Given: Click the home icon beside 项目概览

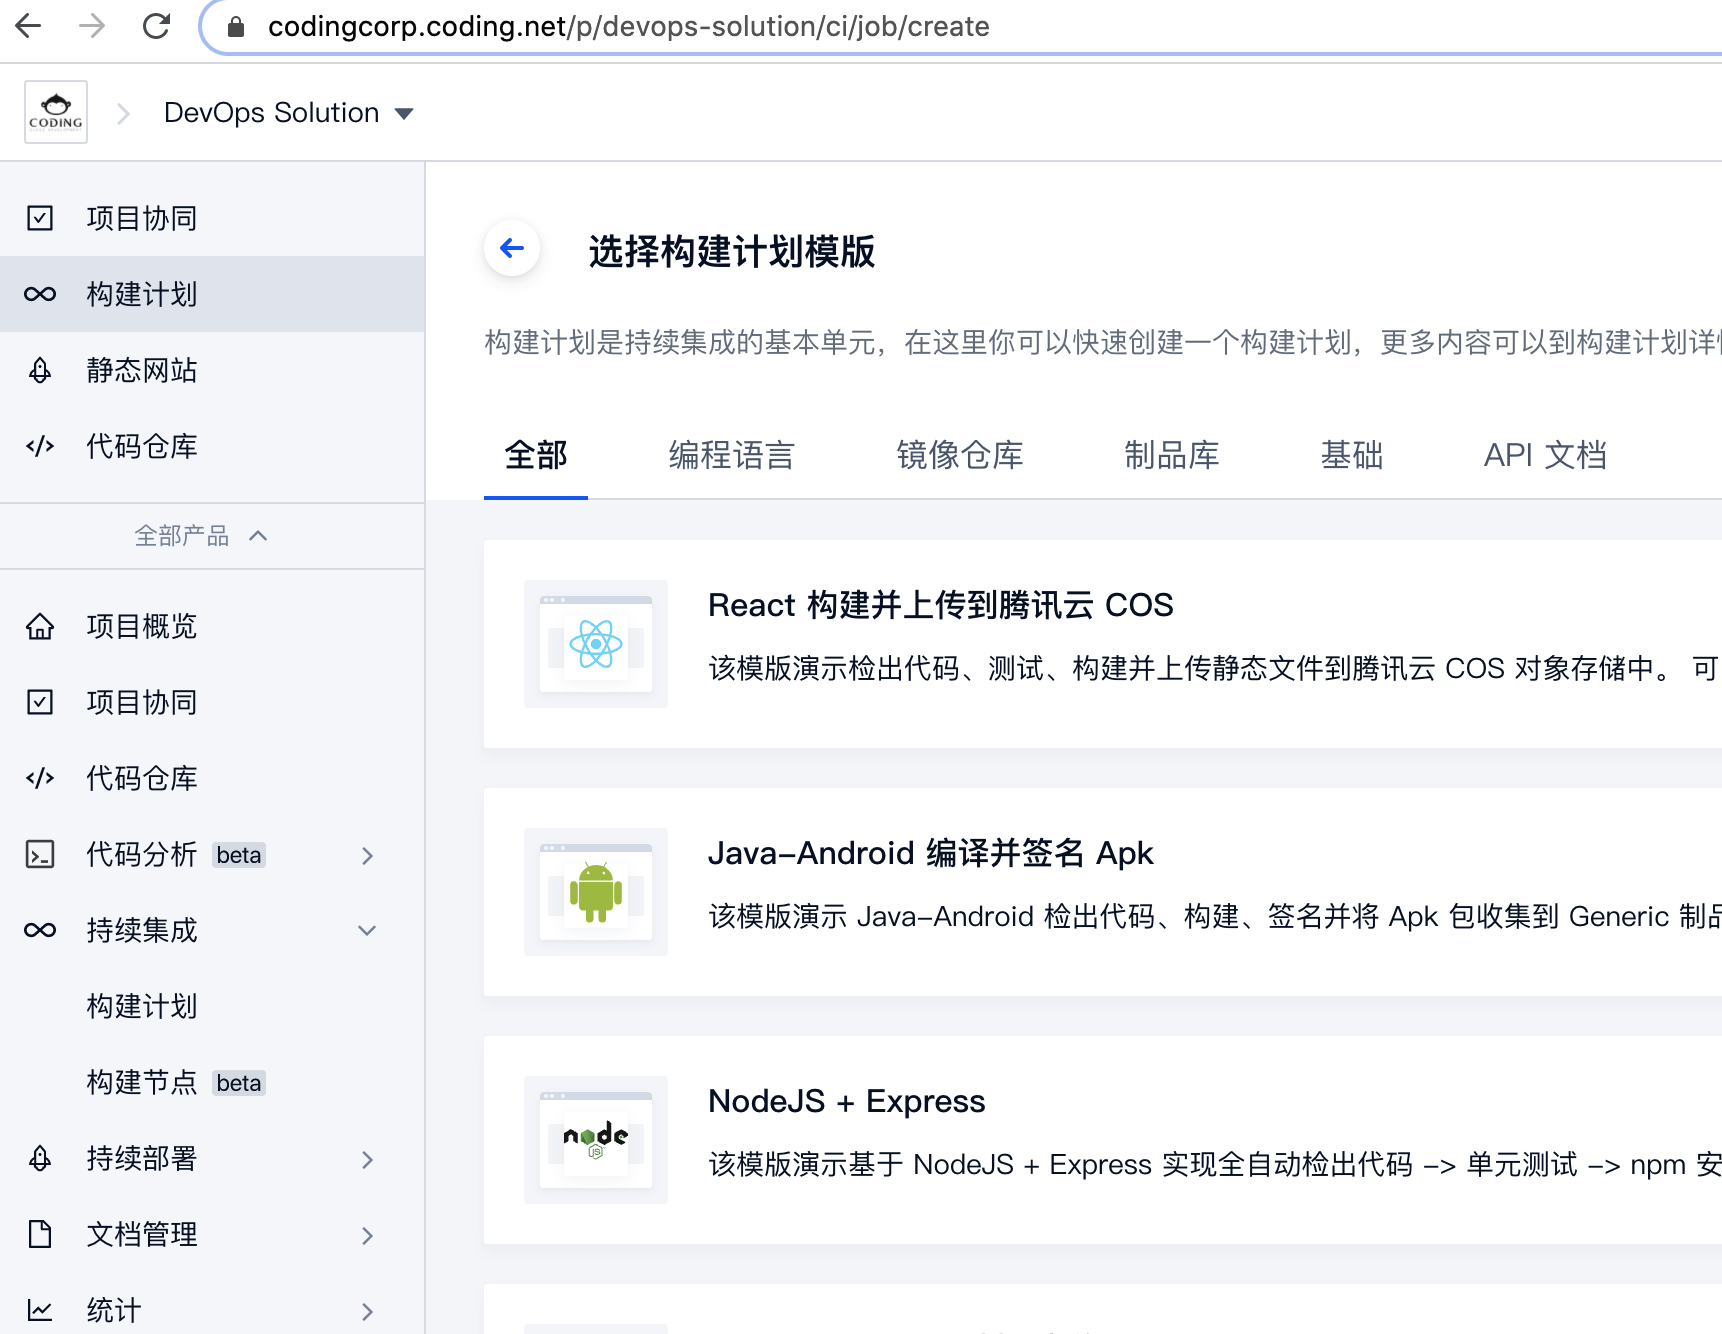Looking at the screenshot, I should coord(40,626).
